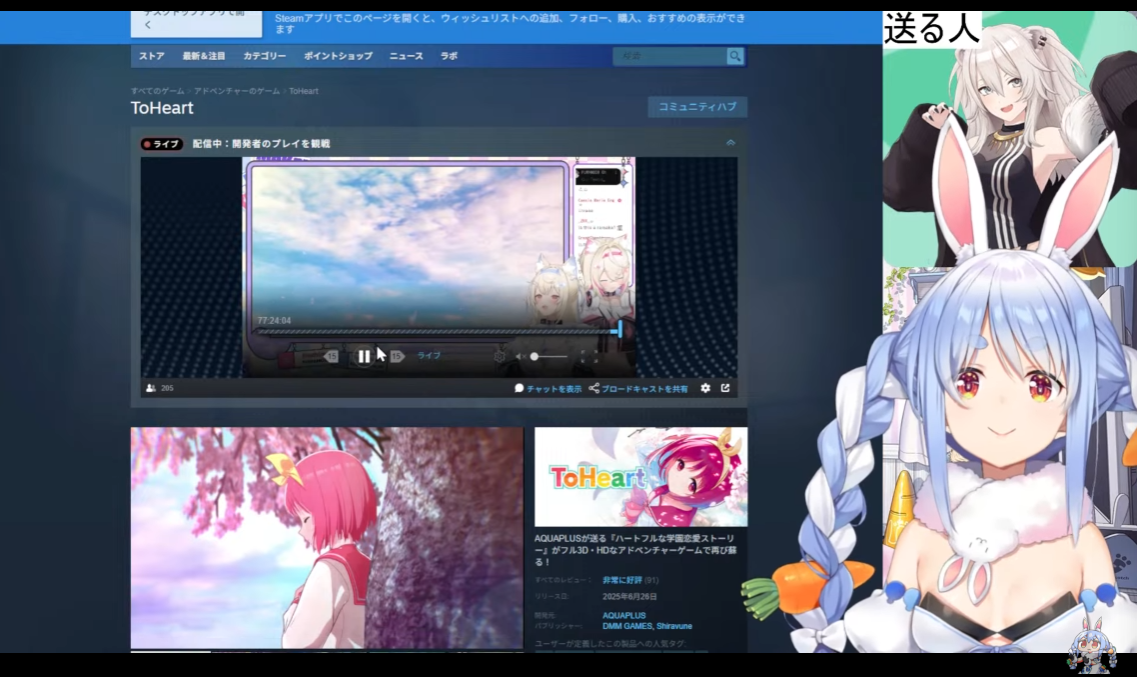Click the store search magnifier icon
This screenshot has height=677, width=1137.
click(735, 56)
